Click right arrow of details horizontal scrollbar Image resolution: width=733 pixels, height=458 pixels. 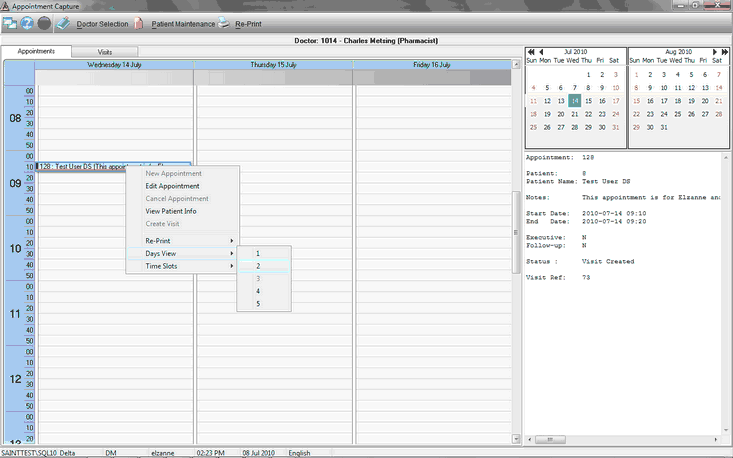(716, 439)
